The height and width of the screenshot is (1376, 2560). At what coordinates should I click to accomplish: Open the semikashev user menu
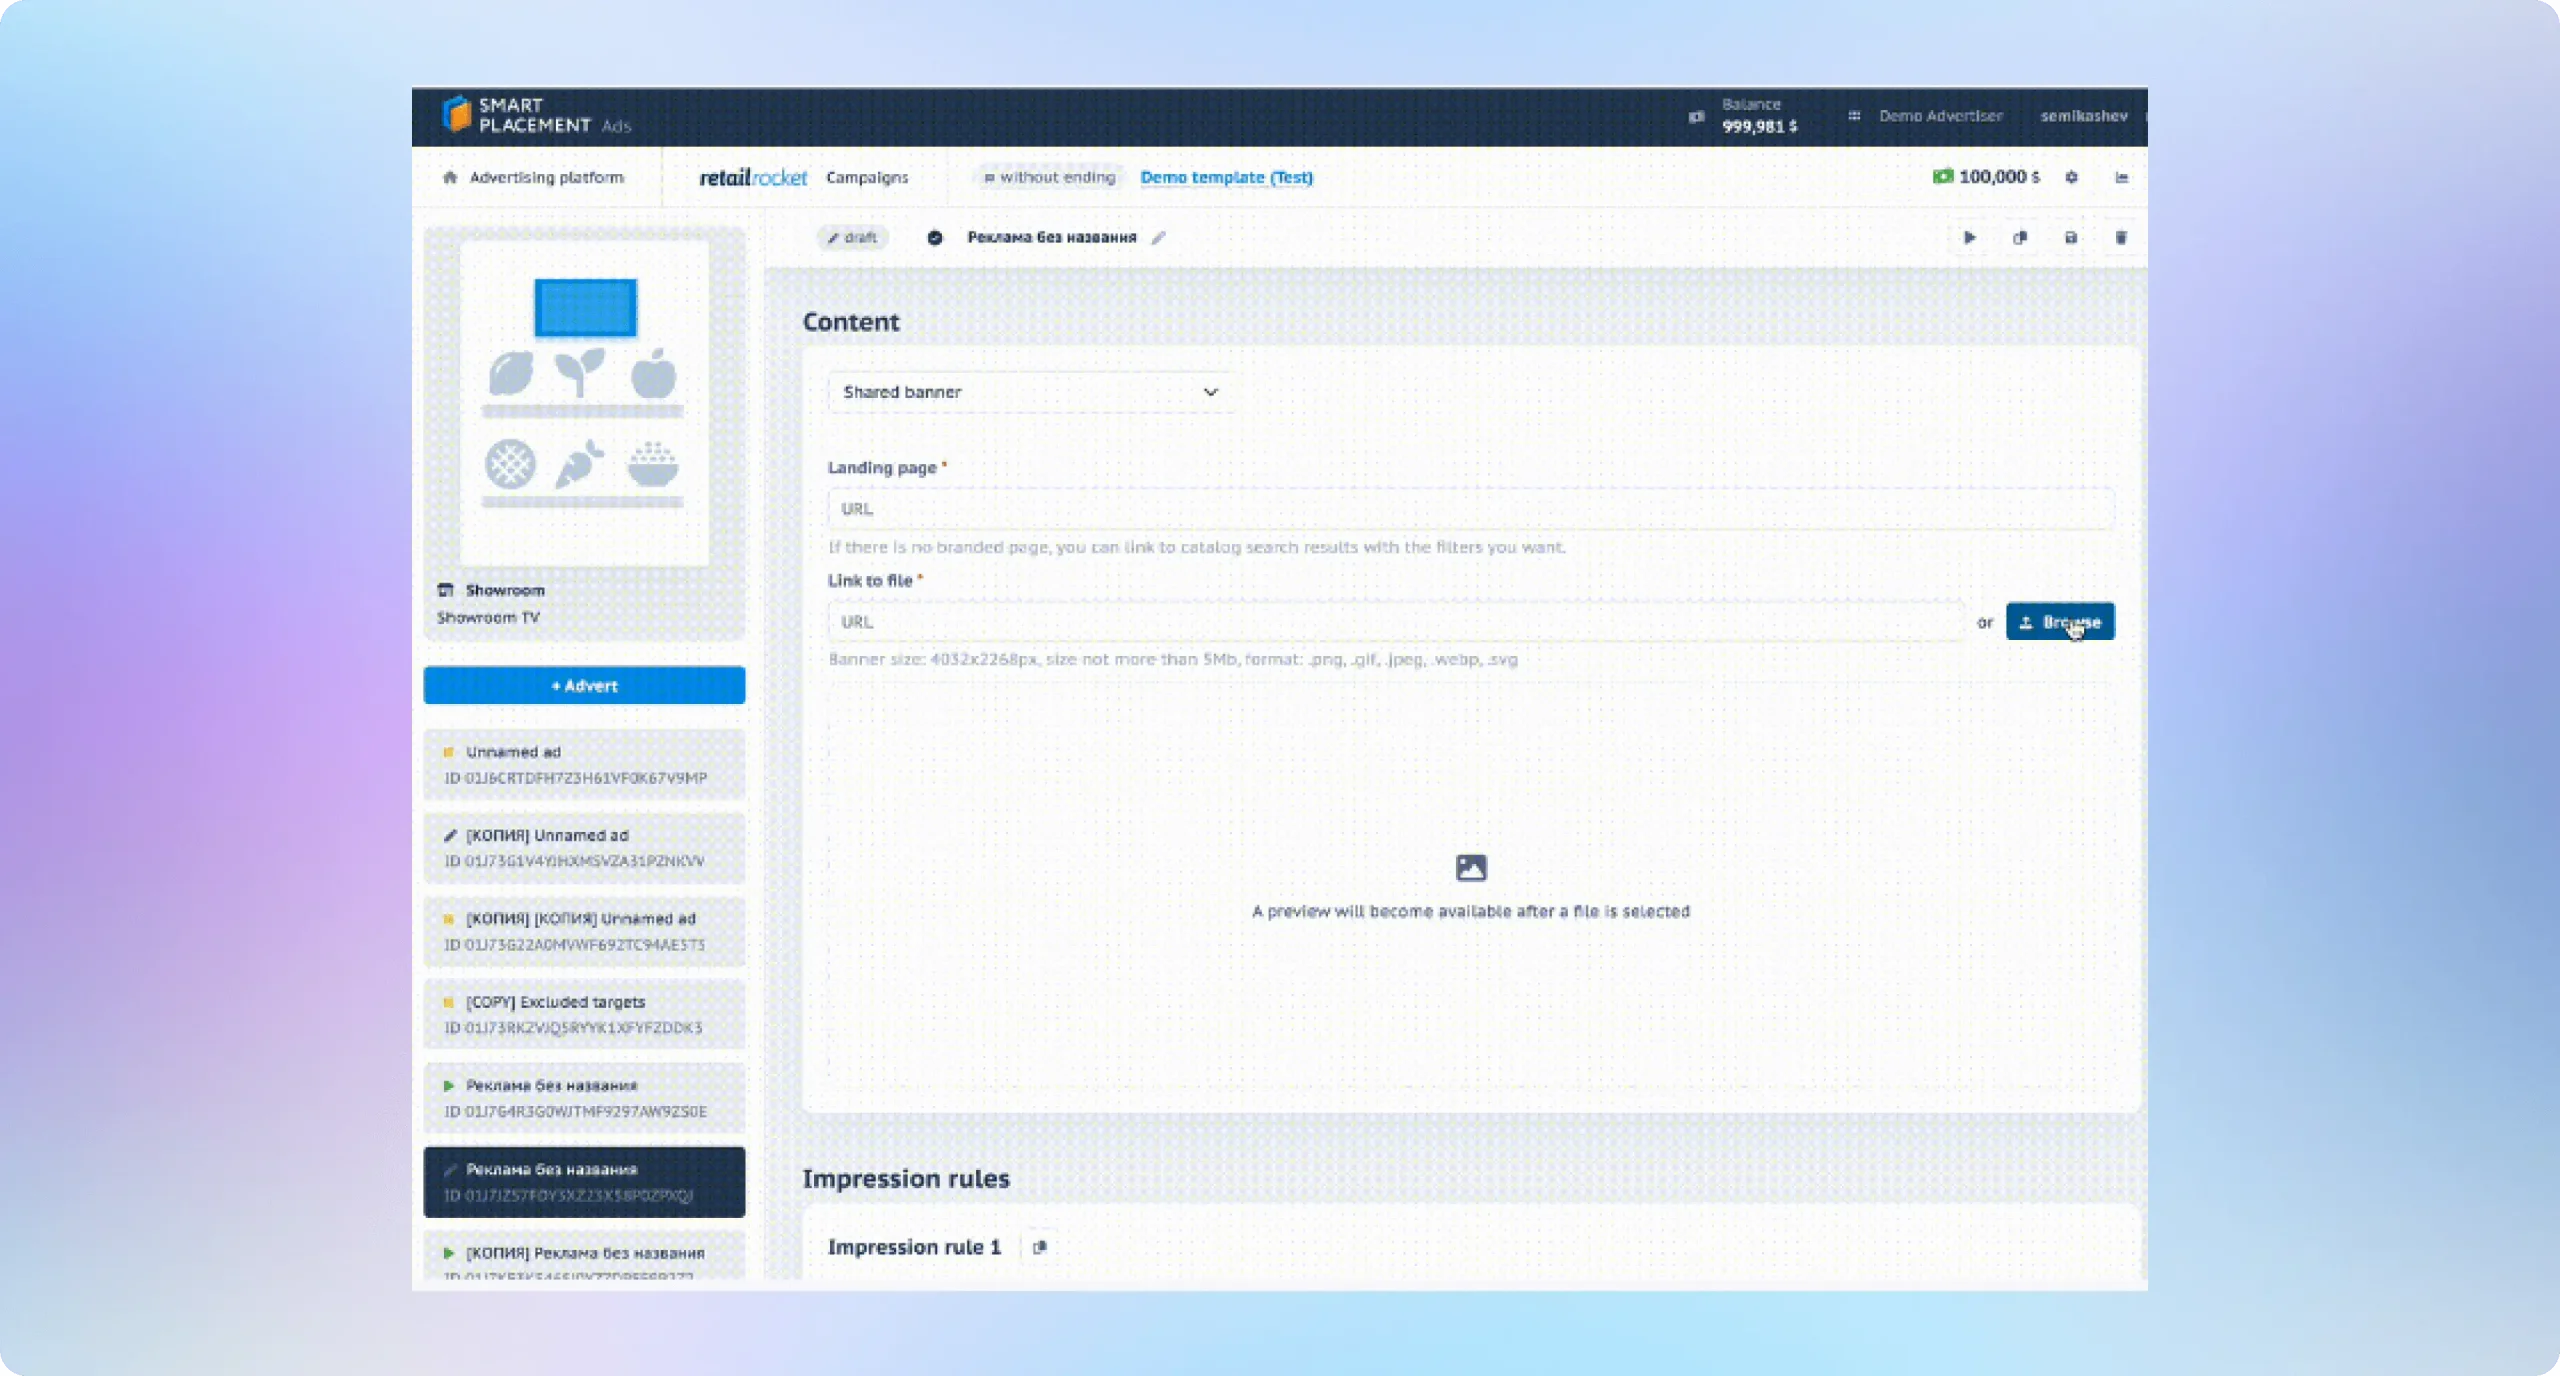click(2083, 116)
